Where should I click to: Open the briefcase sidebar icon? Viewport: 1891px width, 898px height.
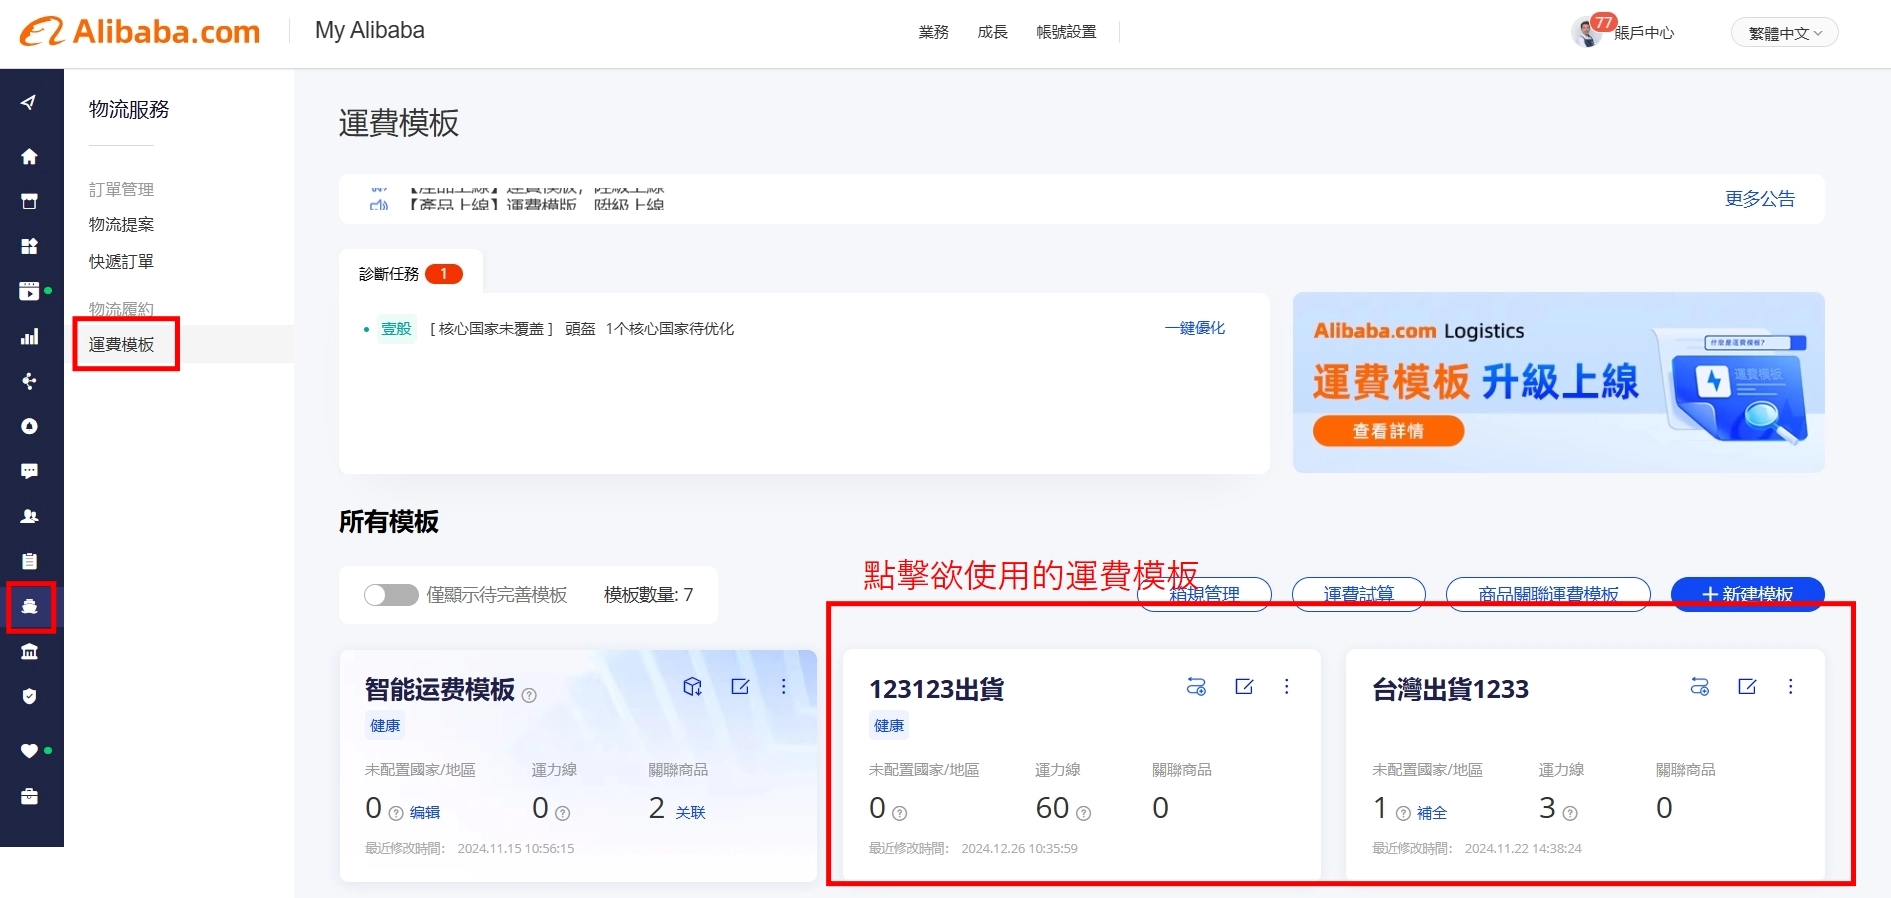[29, 797]
